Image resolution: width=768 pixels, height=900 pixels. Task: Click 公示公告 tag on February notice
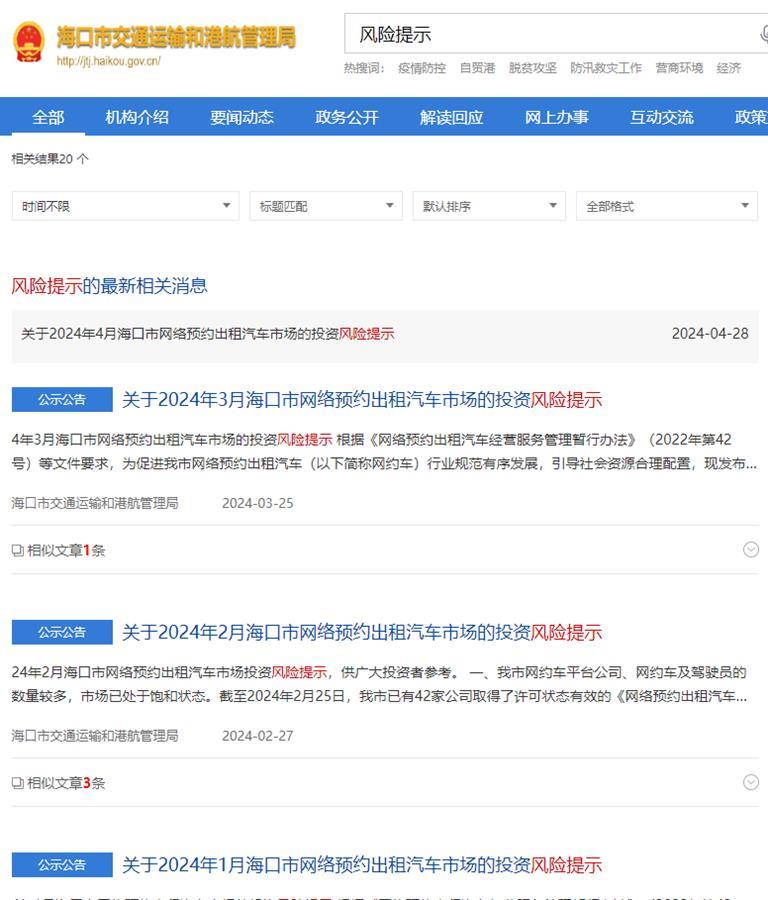click(62, 632)
